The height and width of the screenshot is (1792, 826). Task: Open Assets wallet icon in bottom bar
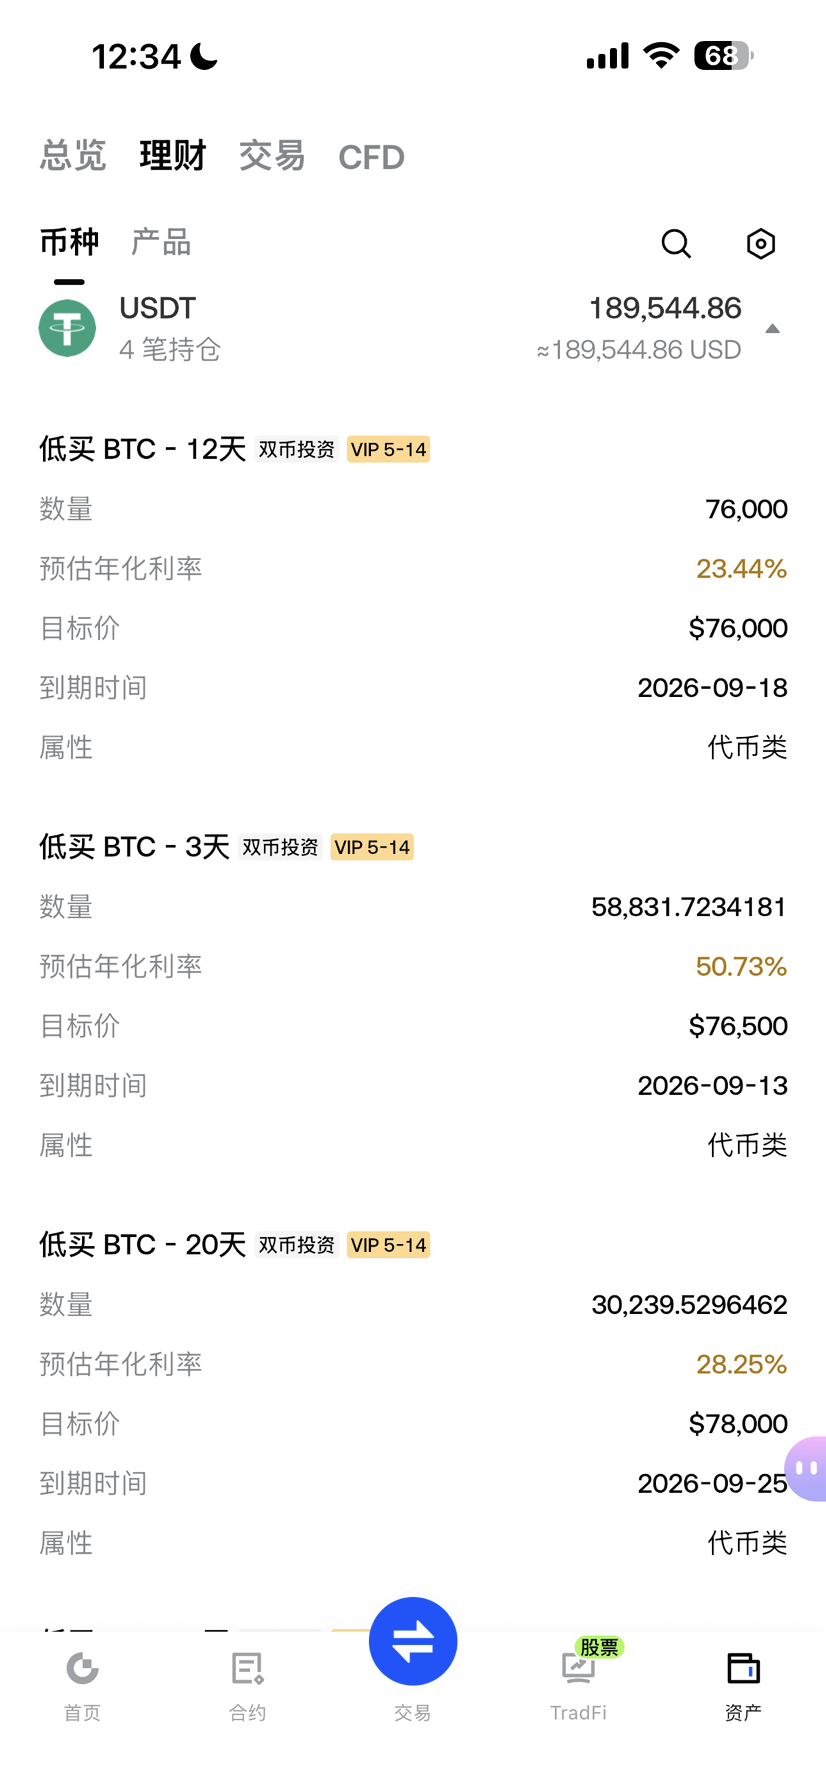[x=743, y=1686]
